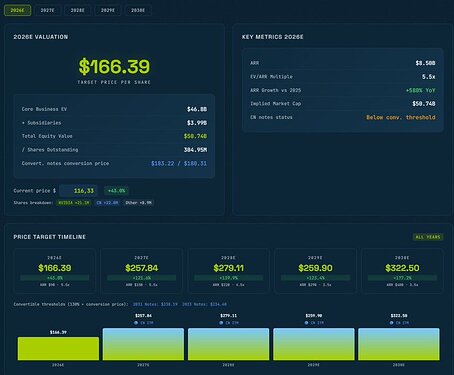The image size is (454, 375).
Task: Click the 'Below conv. threshold' status text
Action: (x=401, y=117)
